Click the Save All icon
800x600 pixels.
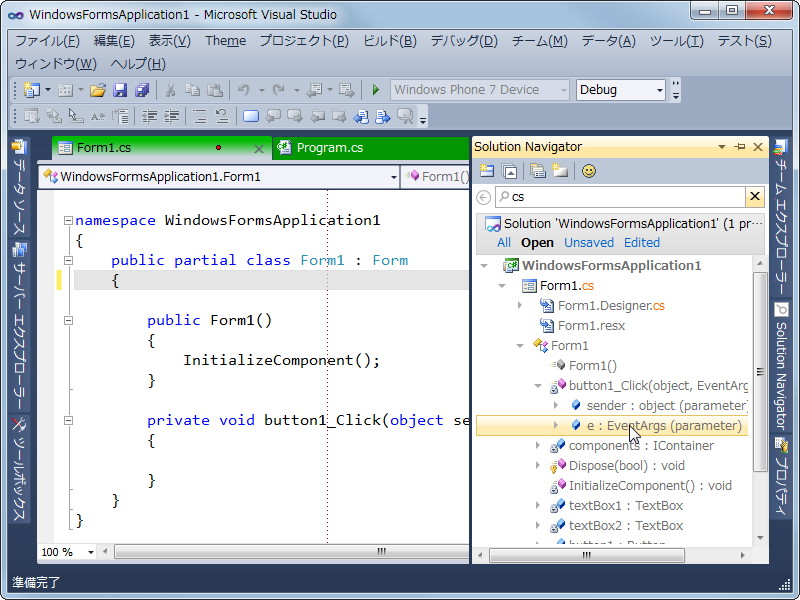(x=142, y=90)
